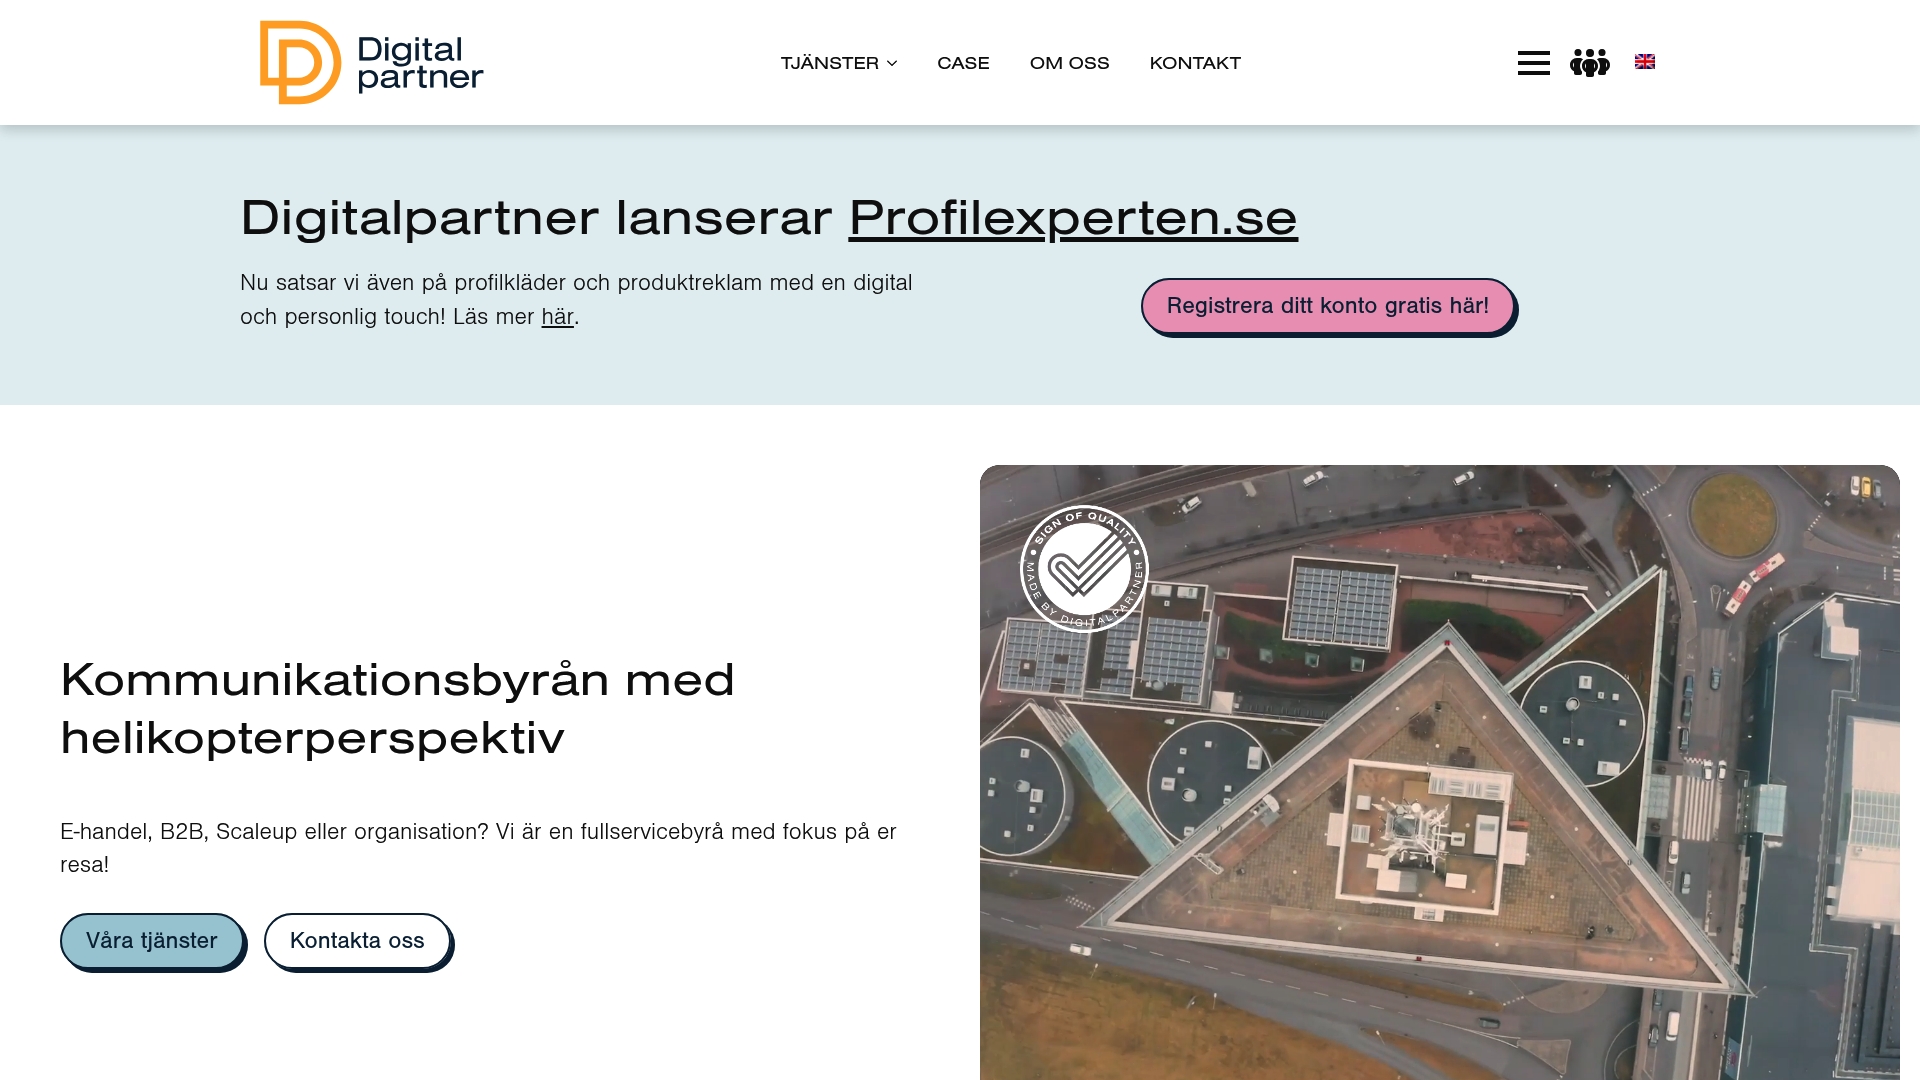The image size is (1920, 1080).
Task: Expand the chevron next to Tjänster
Action: pos(892,63)
